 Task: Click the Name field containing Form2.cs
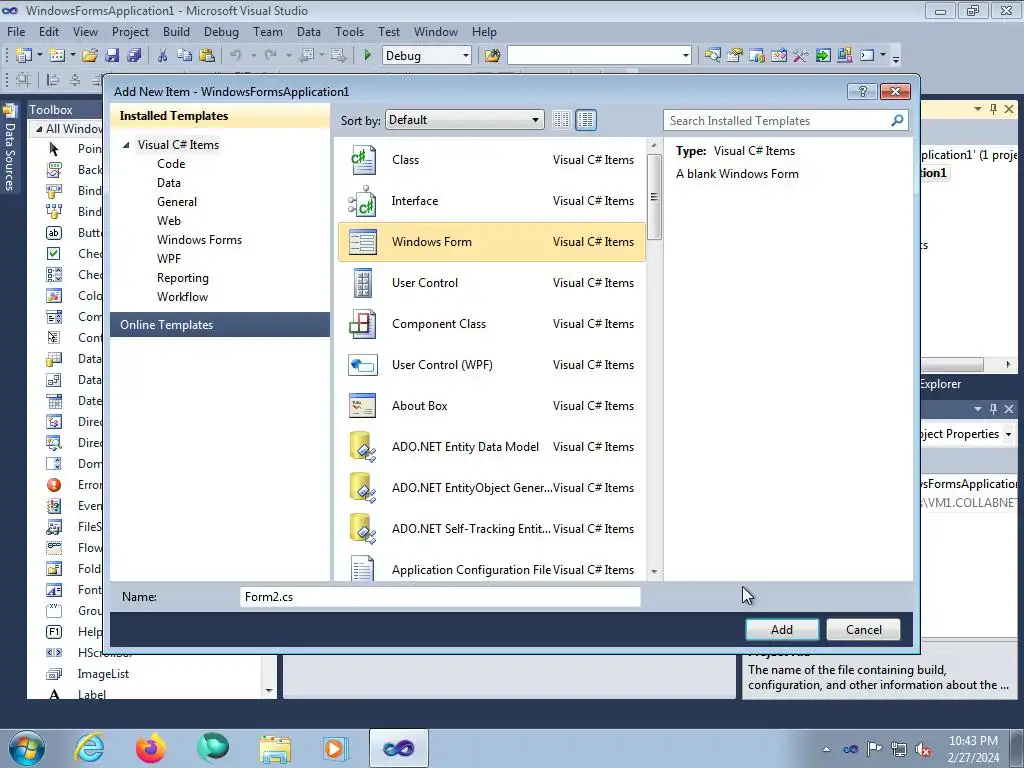click(x=440, y=597)
